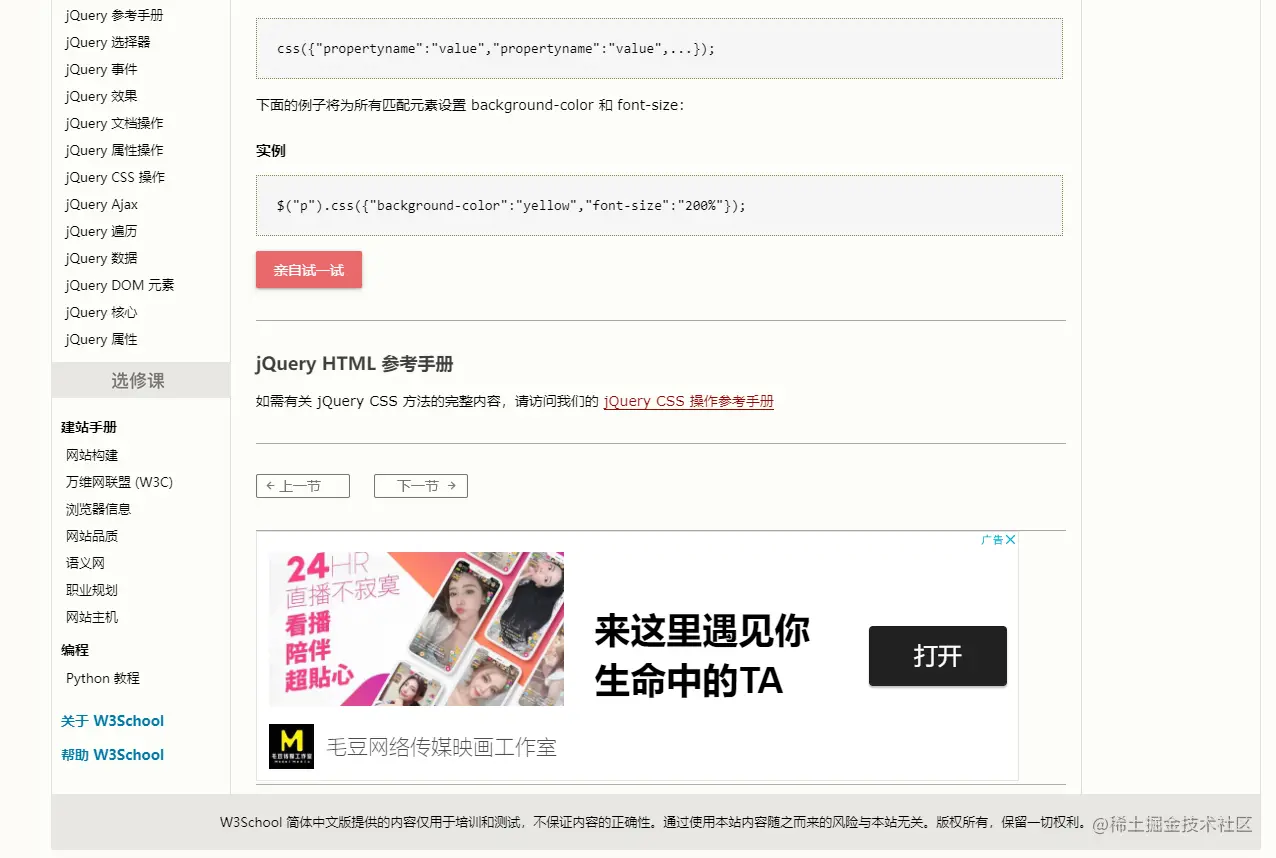Click the footer disclaimer text

[654, 823]
